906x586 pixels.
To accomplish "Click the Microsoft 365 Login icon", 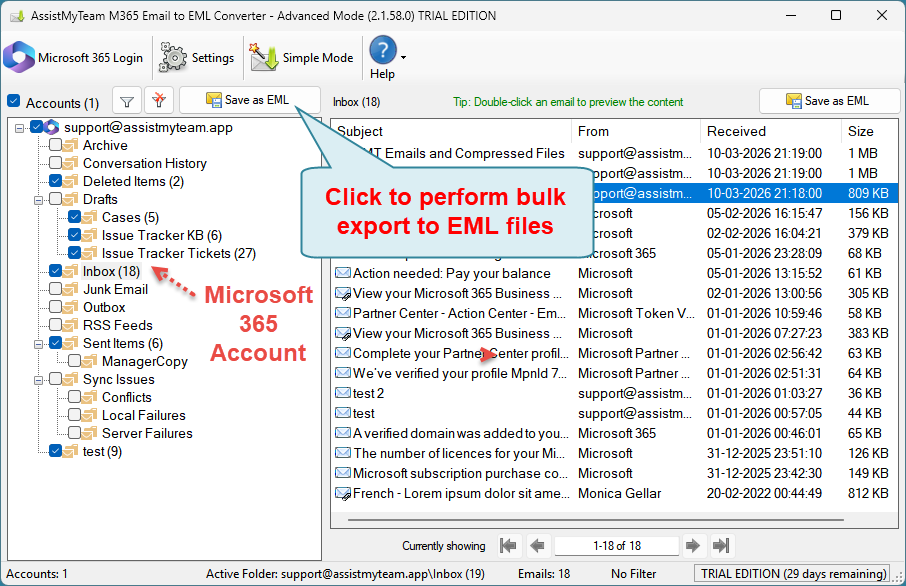I will click(20, 57).
